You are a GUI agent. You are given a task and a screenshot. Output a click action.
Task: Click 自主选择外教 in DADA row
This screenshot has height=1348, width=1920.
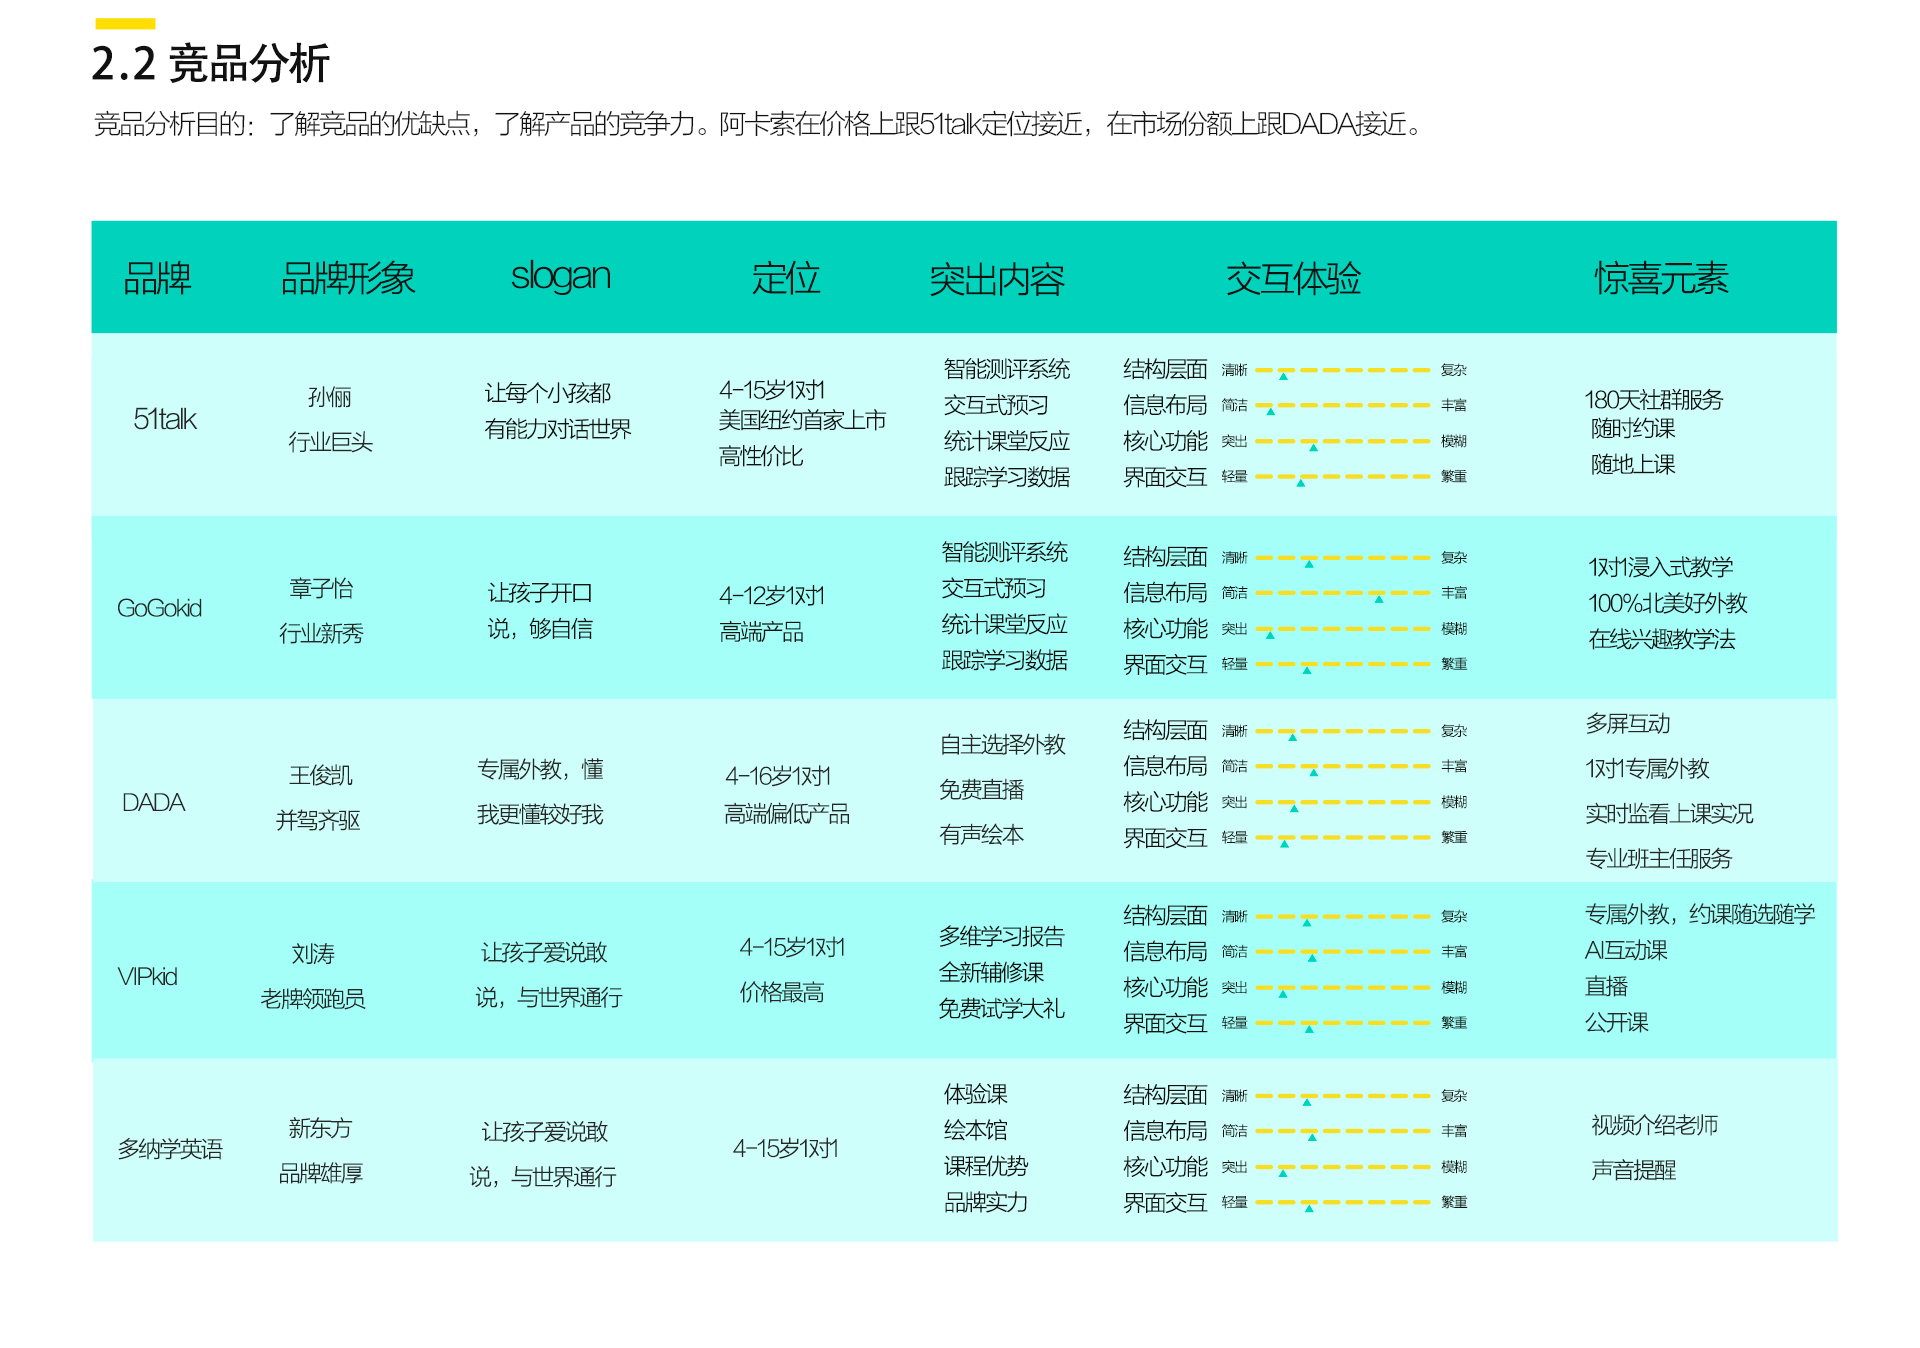(1002, 744)
